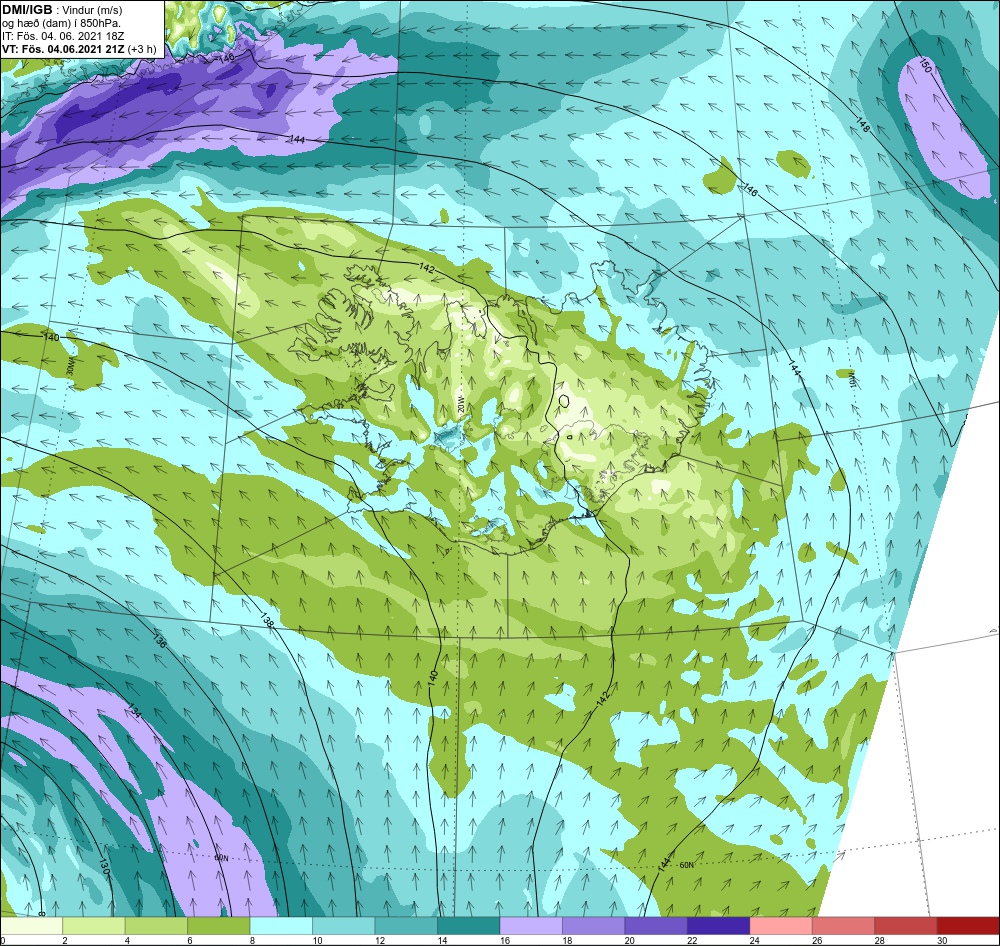This screenshot has height=946, width=1000.
Task: Click legend tick label 6
Action: coord(189,940)
